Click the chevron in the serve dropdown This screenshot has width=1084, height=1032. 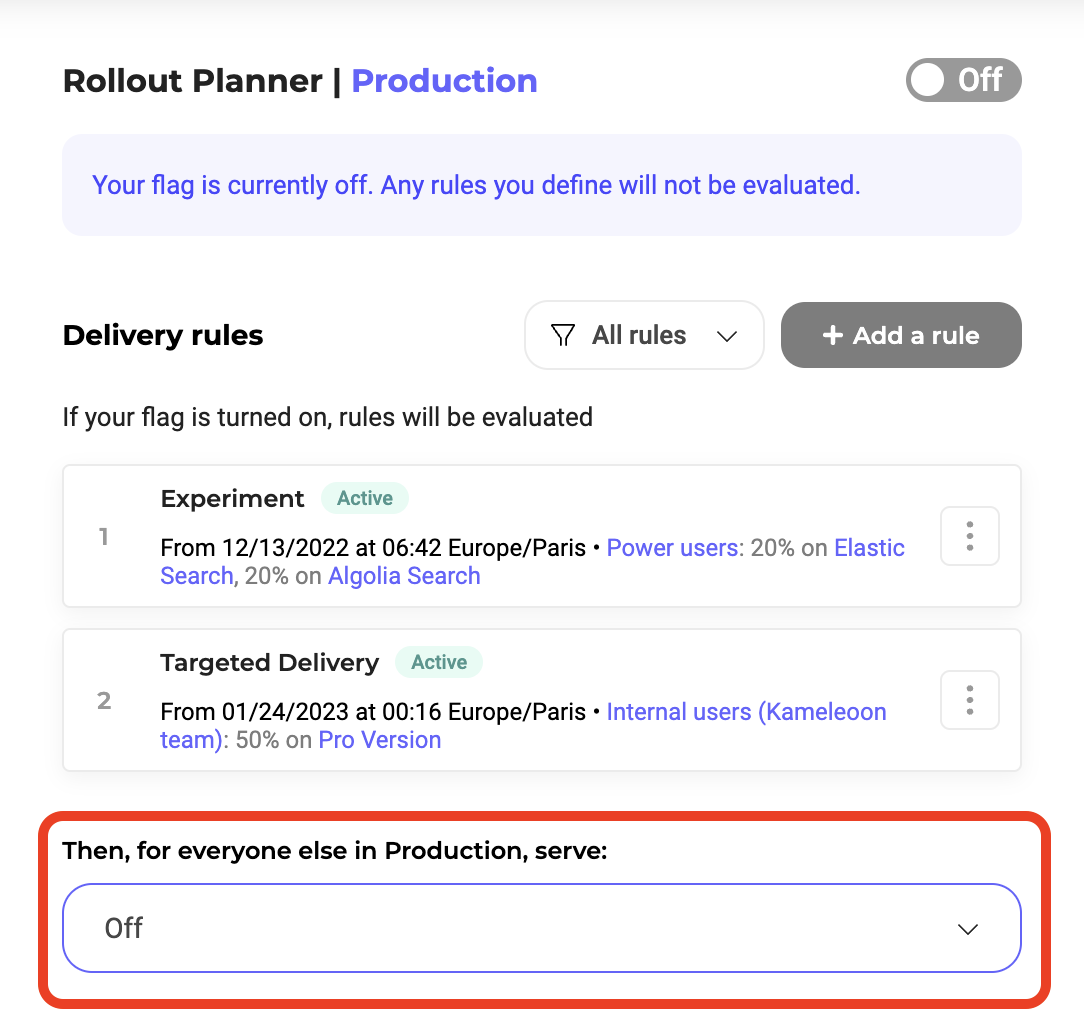pos(967,929)
